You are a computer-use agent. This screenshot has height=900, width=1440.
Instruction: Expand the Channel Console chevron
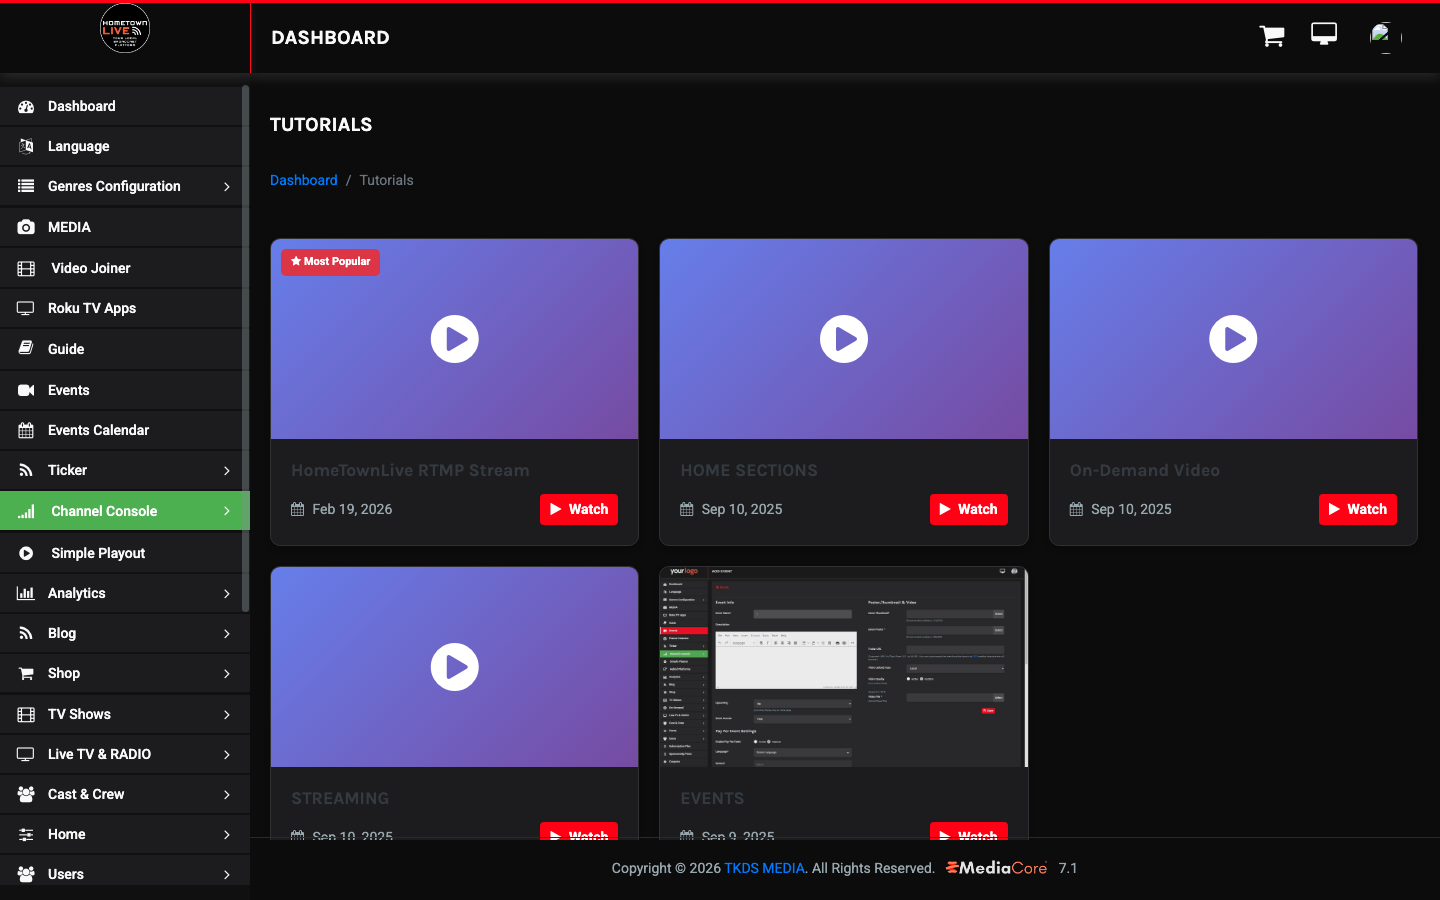tap(227, 511)
